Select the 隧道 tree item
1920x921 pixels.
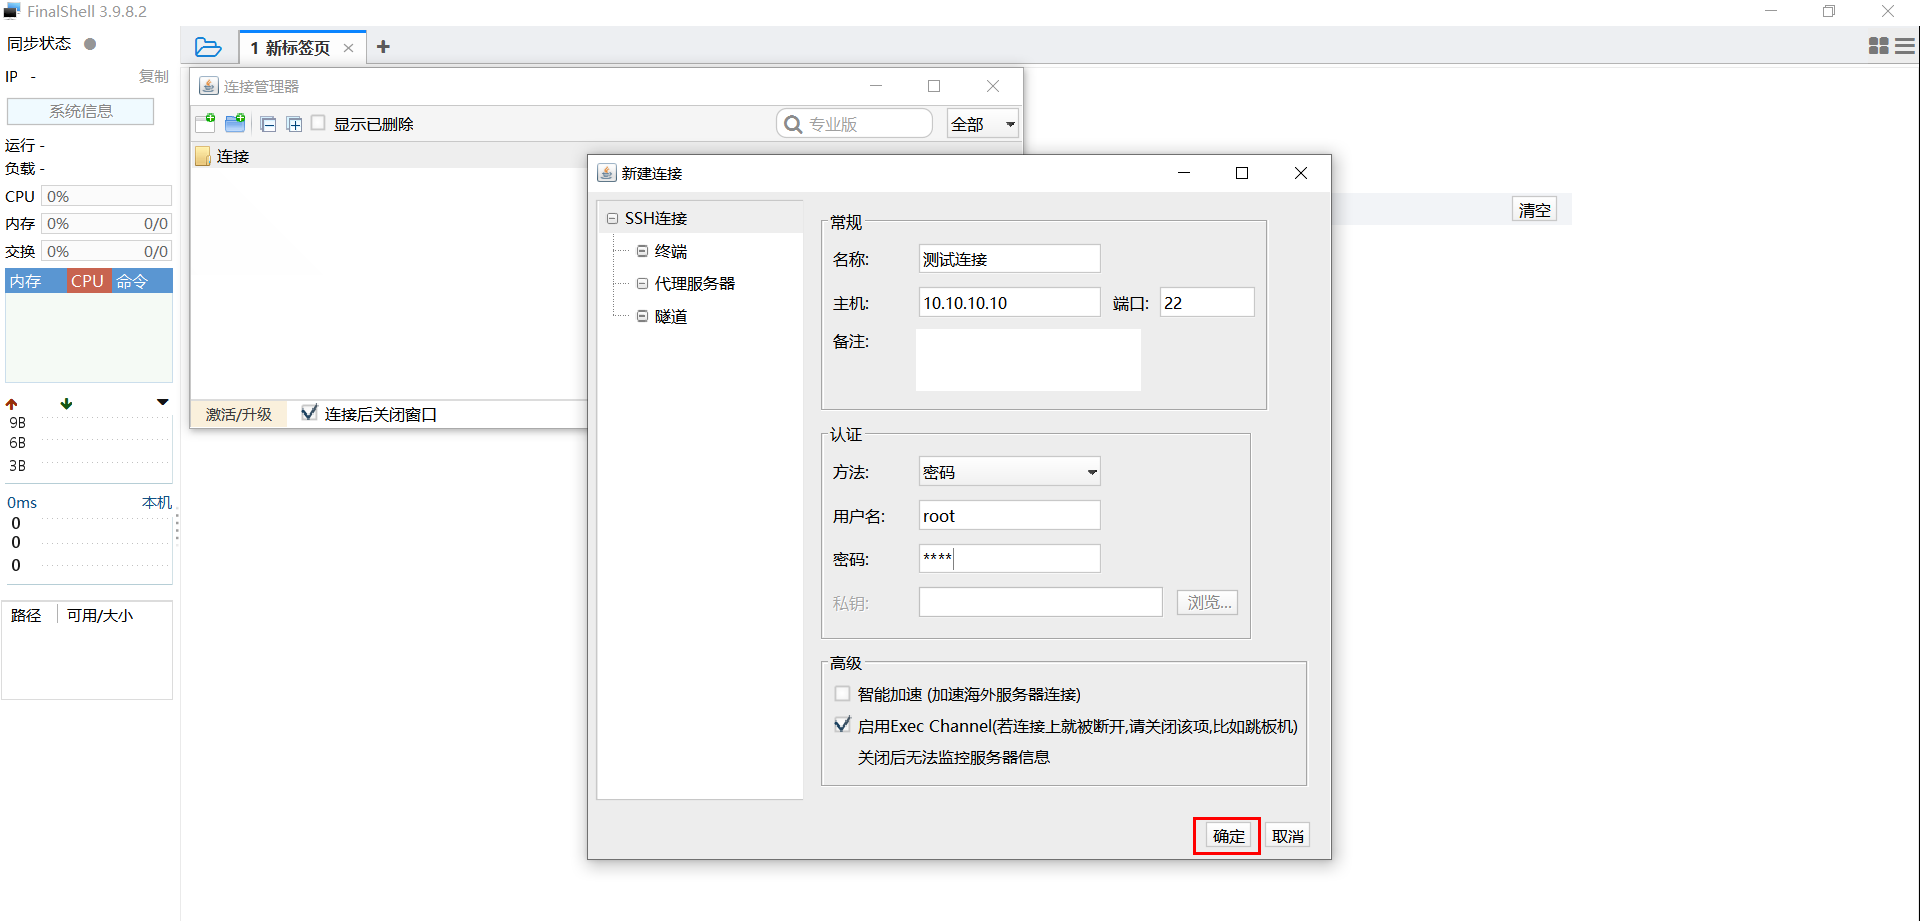[x=671, y=316]
